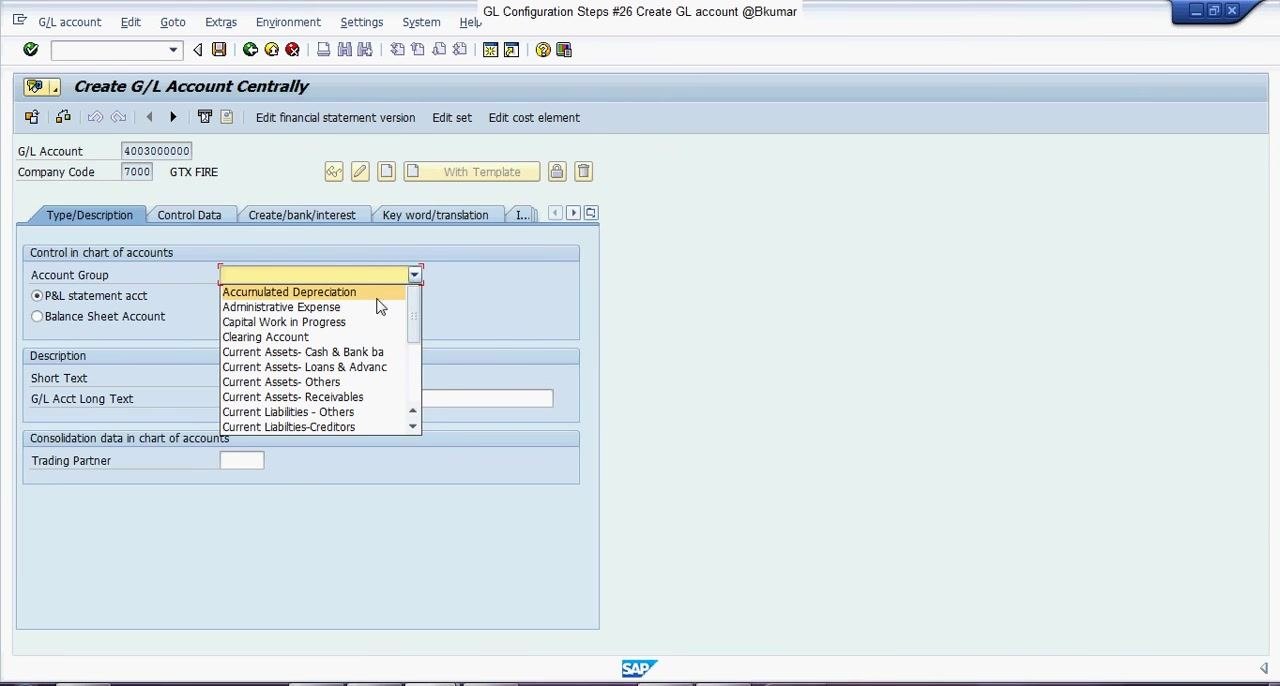
Task: Open the Account Group dropdown arrow
Action: (x=414, y=275)
